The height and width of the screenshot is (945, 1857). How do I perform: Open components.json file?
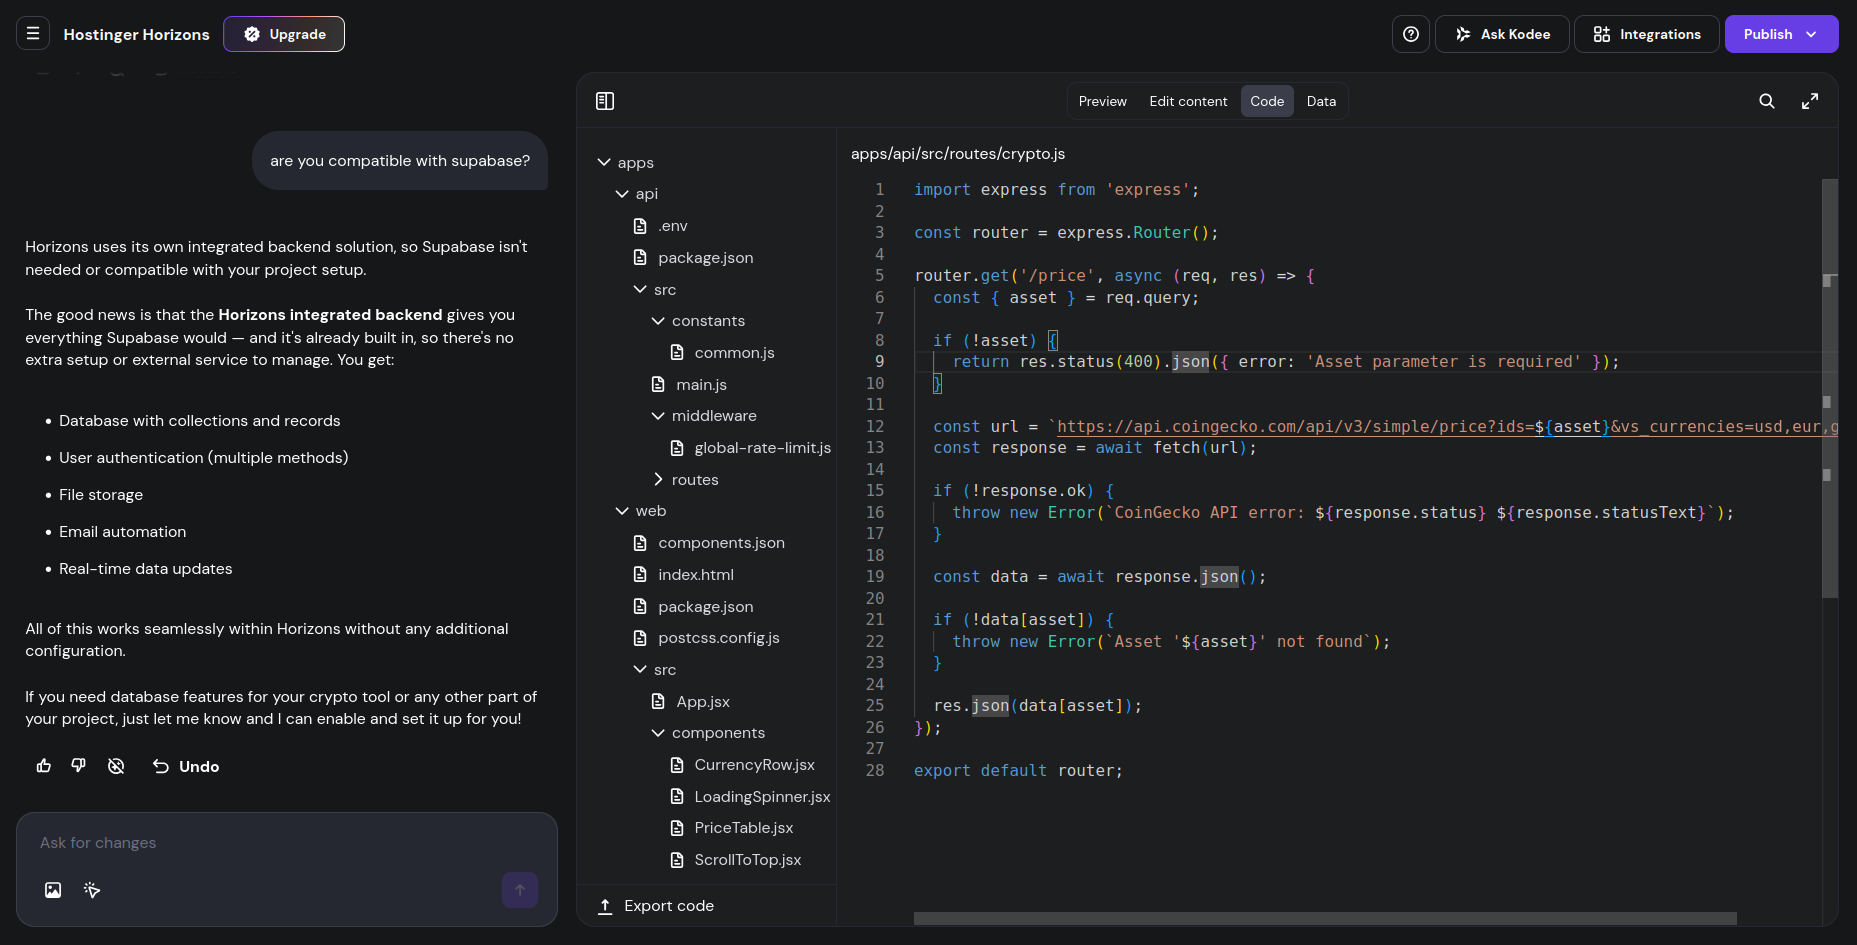[x=709, y=543]
